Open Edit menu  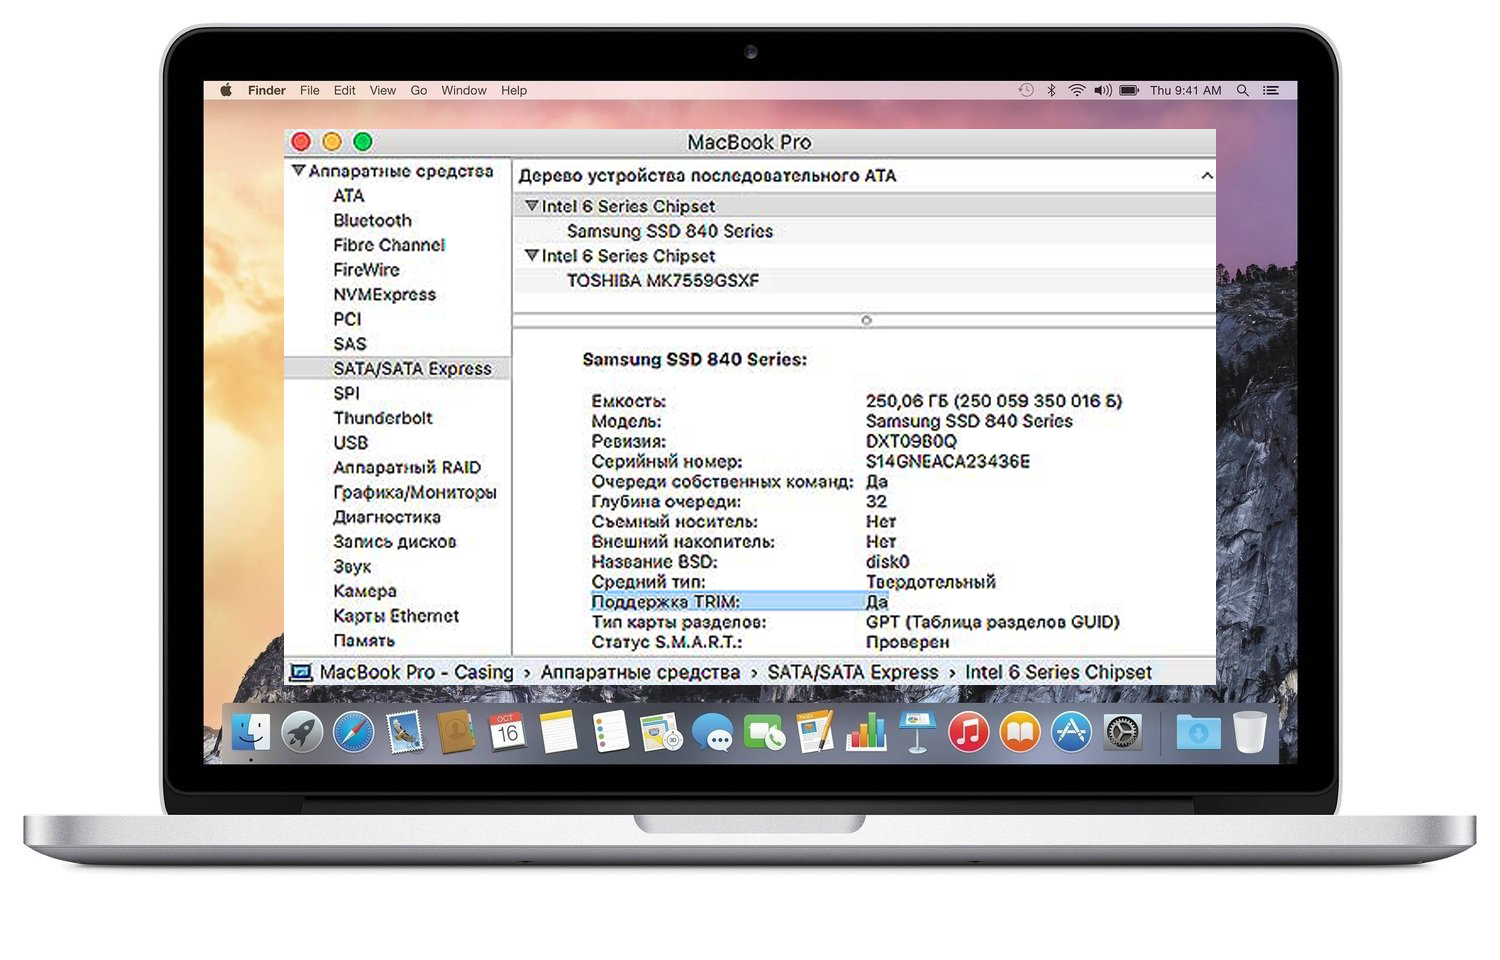coord(345,90)
